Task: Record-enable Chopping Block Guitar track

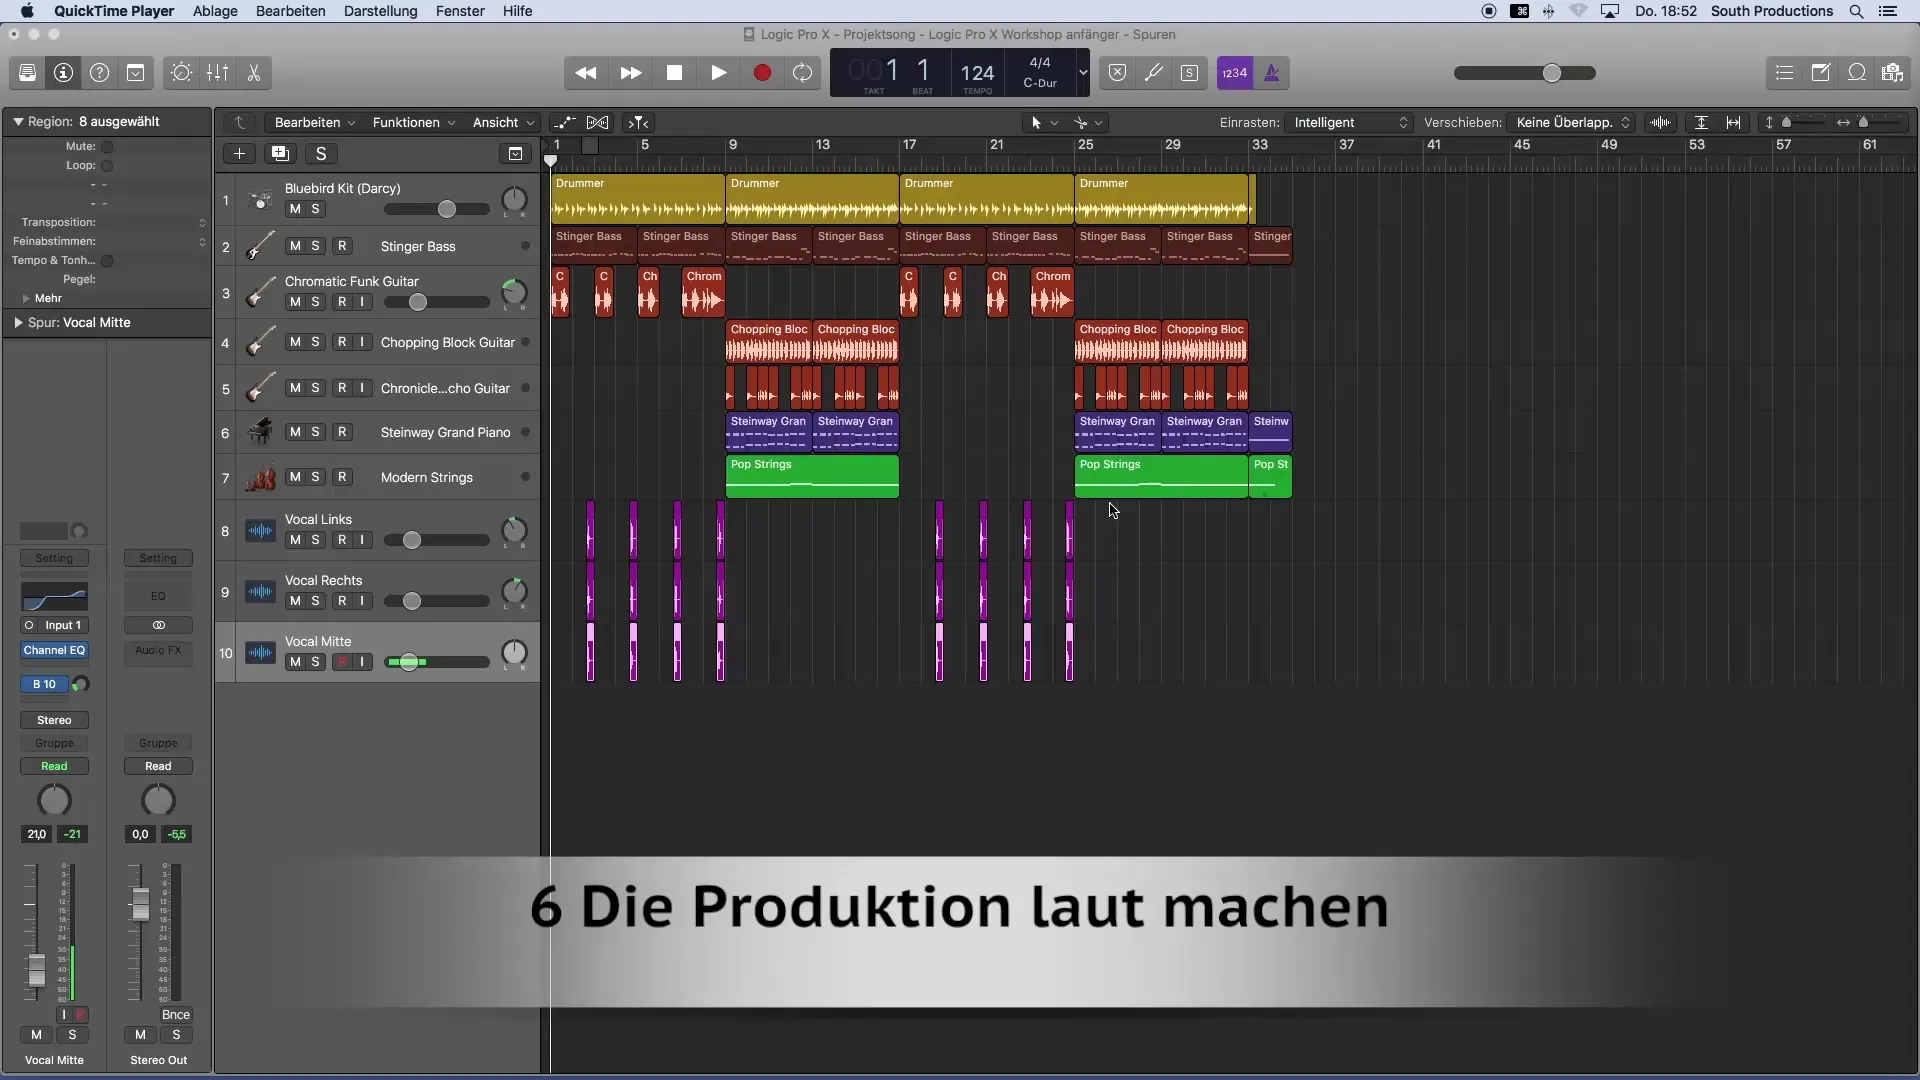Action: pos(342,342)
